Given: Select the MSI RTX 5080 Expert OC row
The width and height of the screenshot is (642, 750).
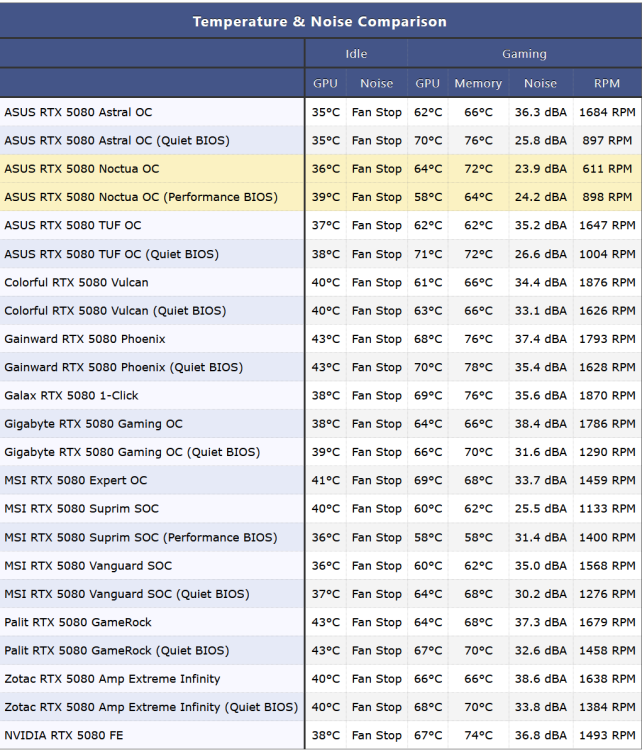Looking at the screenshot, I should coord(321,480).
